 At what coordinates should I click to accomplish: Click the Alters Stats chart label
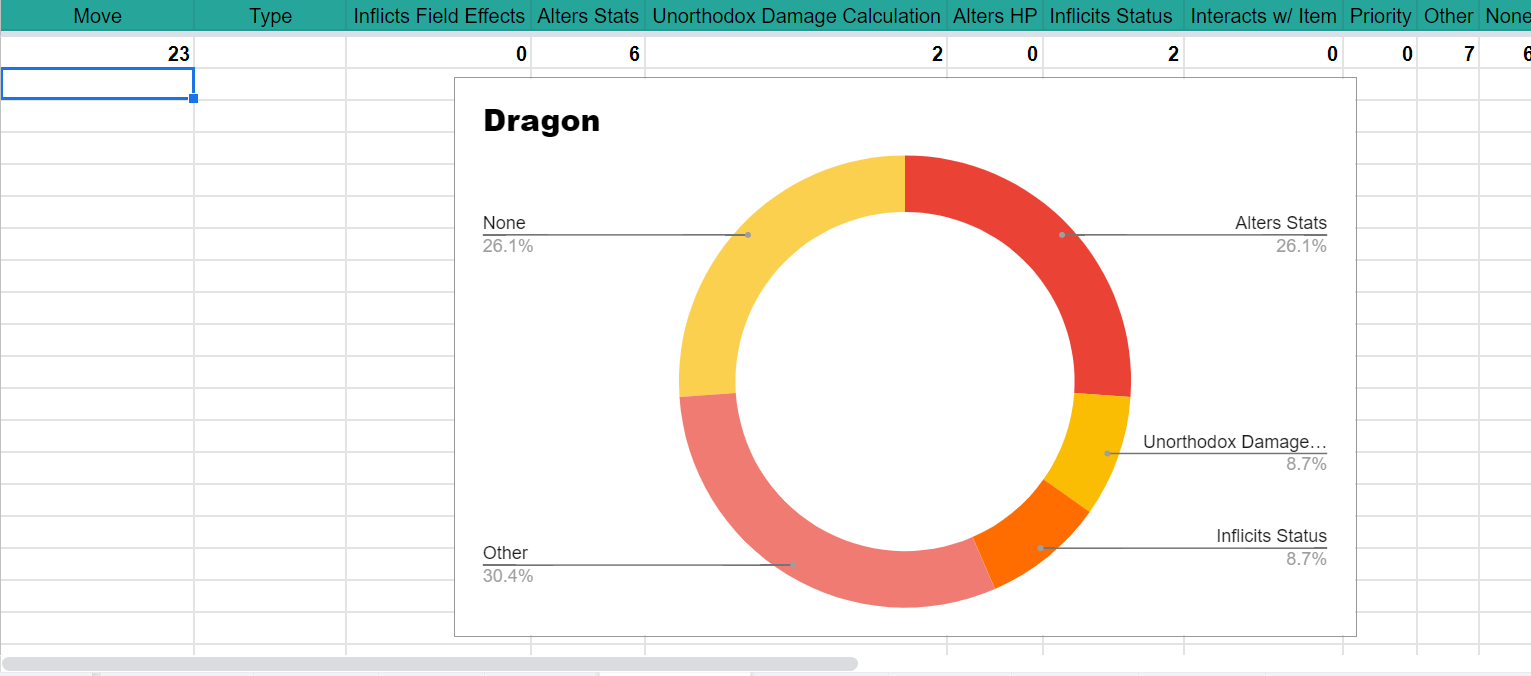coord(1281,223)
